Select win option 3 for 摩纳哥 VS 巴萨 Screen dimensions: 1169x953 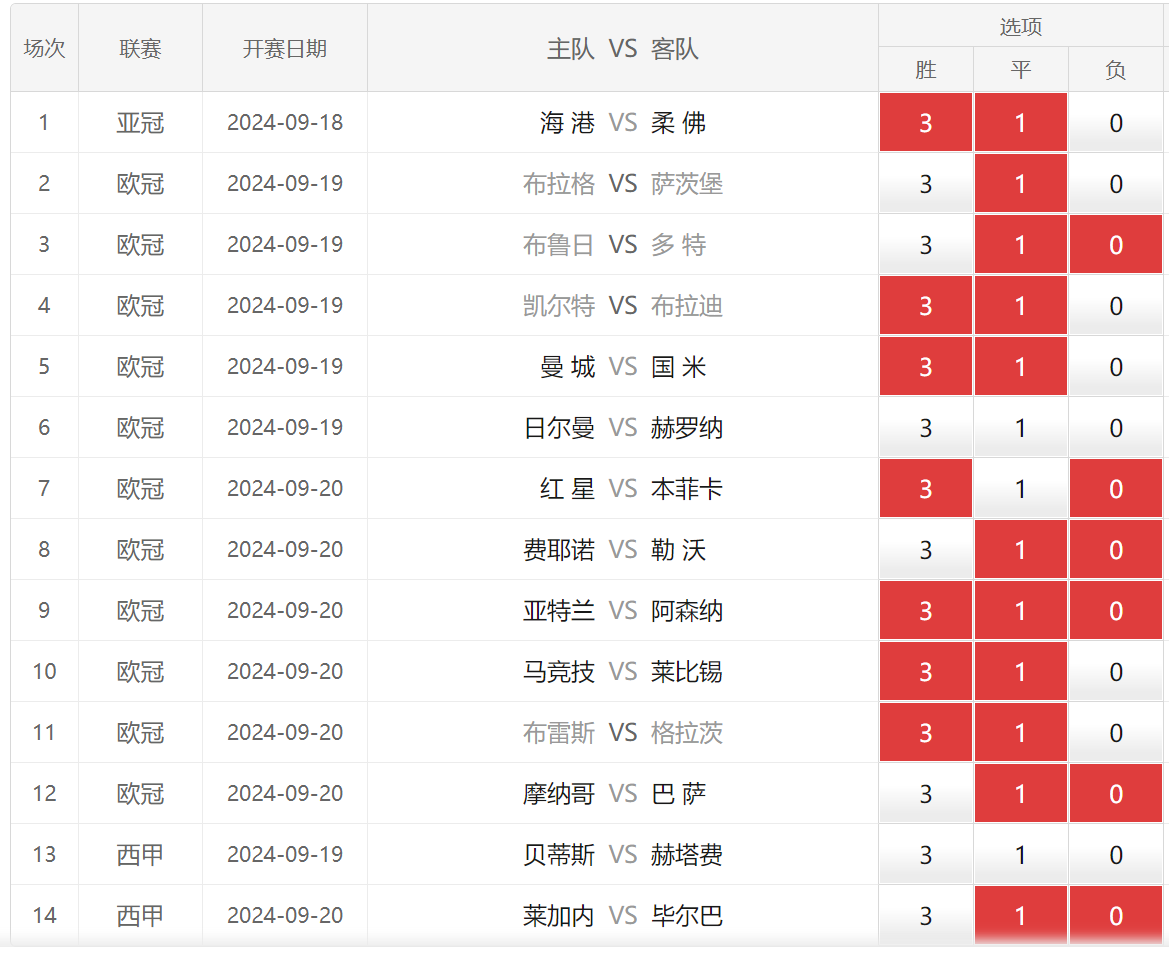[x=925, y=794]
